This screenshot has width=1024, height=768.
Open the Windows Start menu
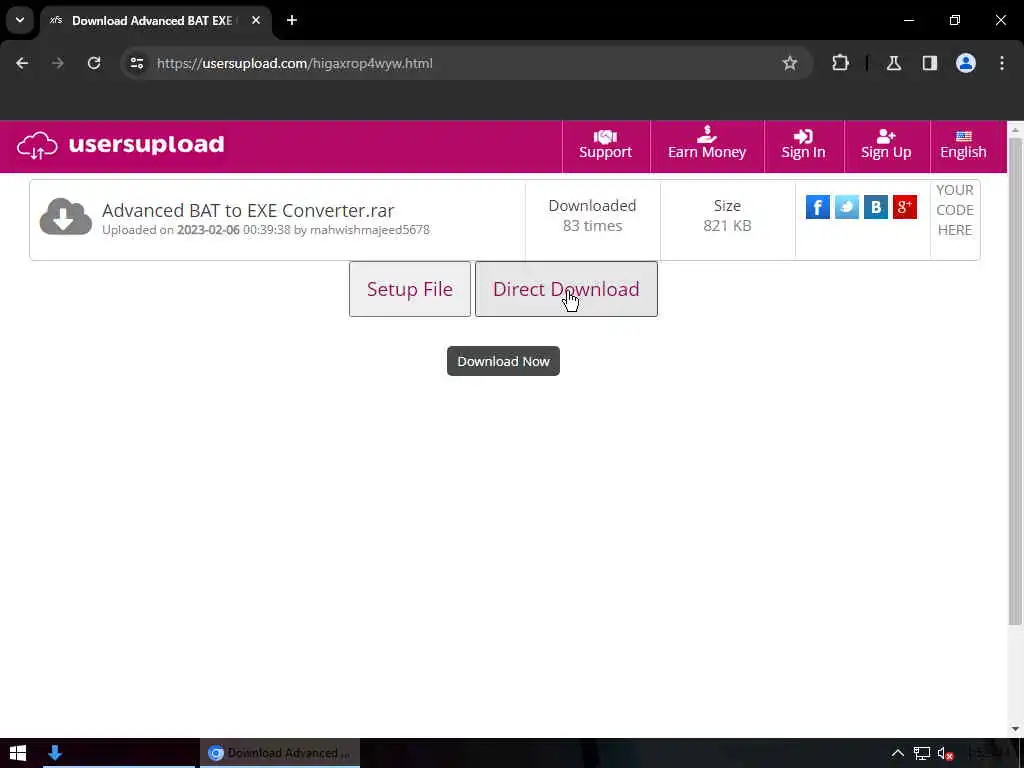click(18, 753)
